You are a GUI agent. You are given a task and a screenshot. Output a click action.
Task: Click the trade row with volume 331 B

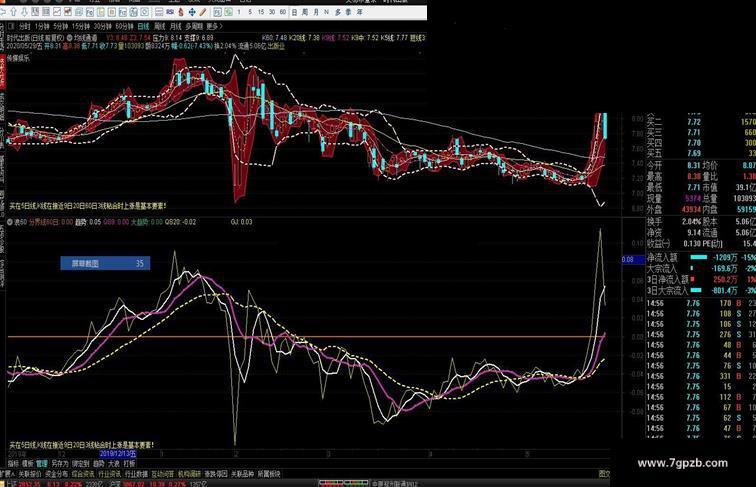coord(701,376)
